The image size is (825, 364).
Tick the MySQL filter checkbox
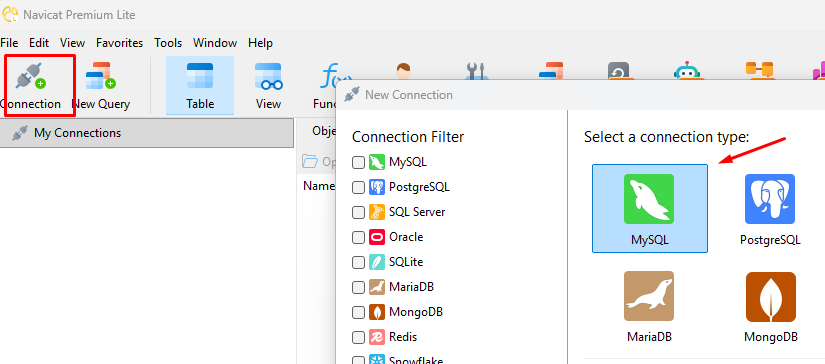pyautogui.click(x=358, y=163)
